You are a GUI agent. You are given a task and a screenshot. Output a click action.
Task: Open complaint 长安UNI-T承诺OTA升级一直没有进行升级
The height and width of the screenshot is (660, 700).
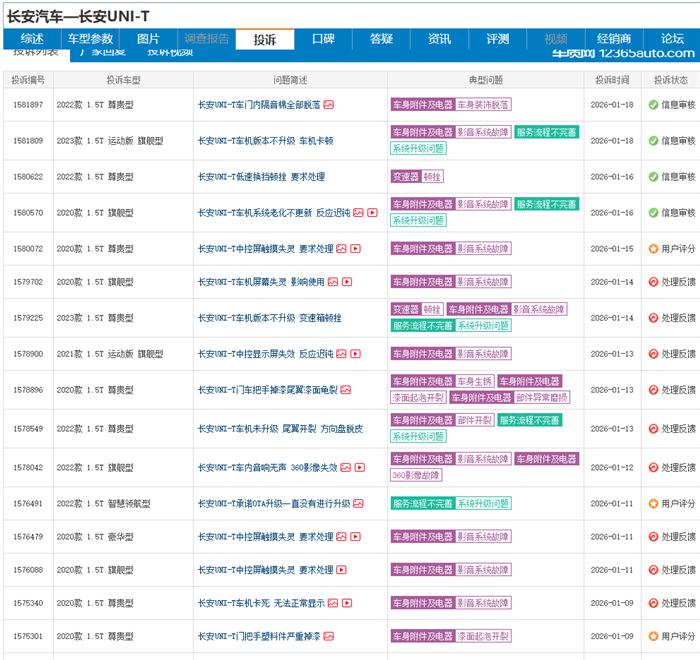274,503
